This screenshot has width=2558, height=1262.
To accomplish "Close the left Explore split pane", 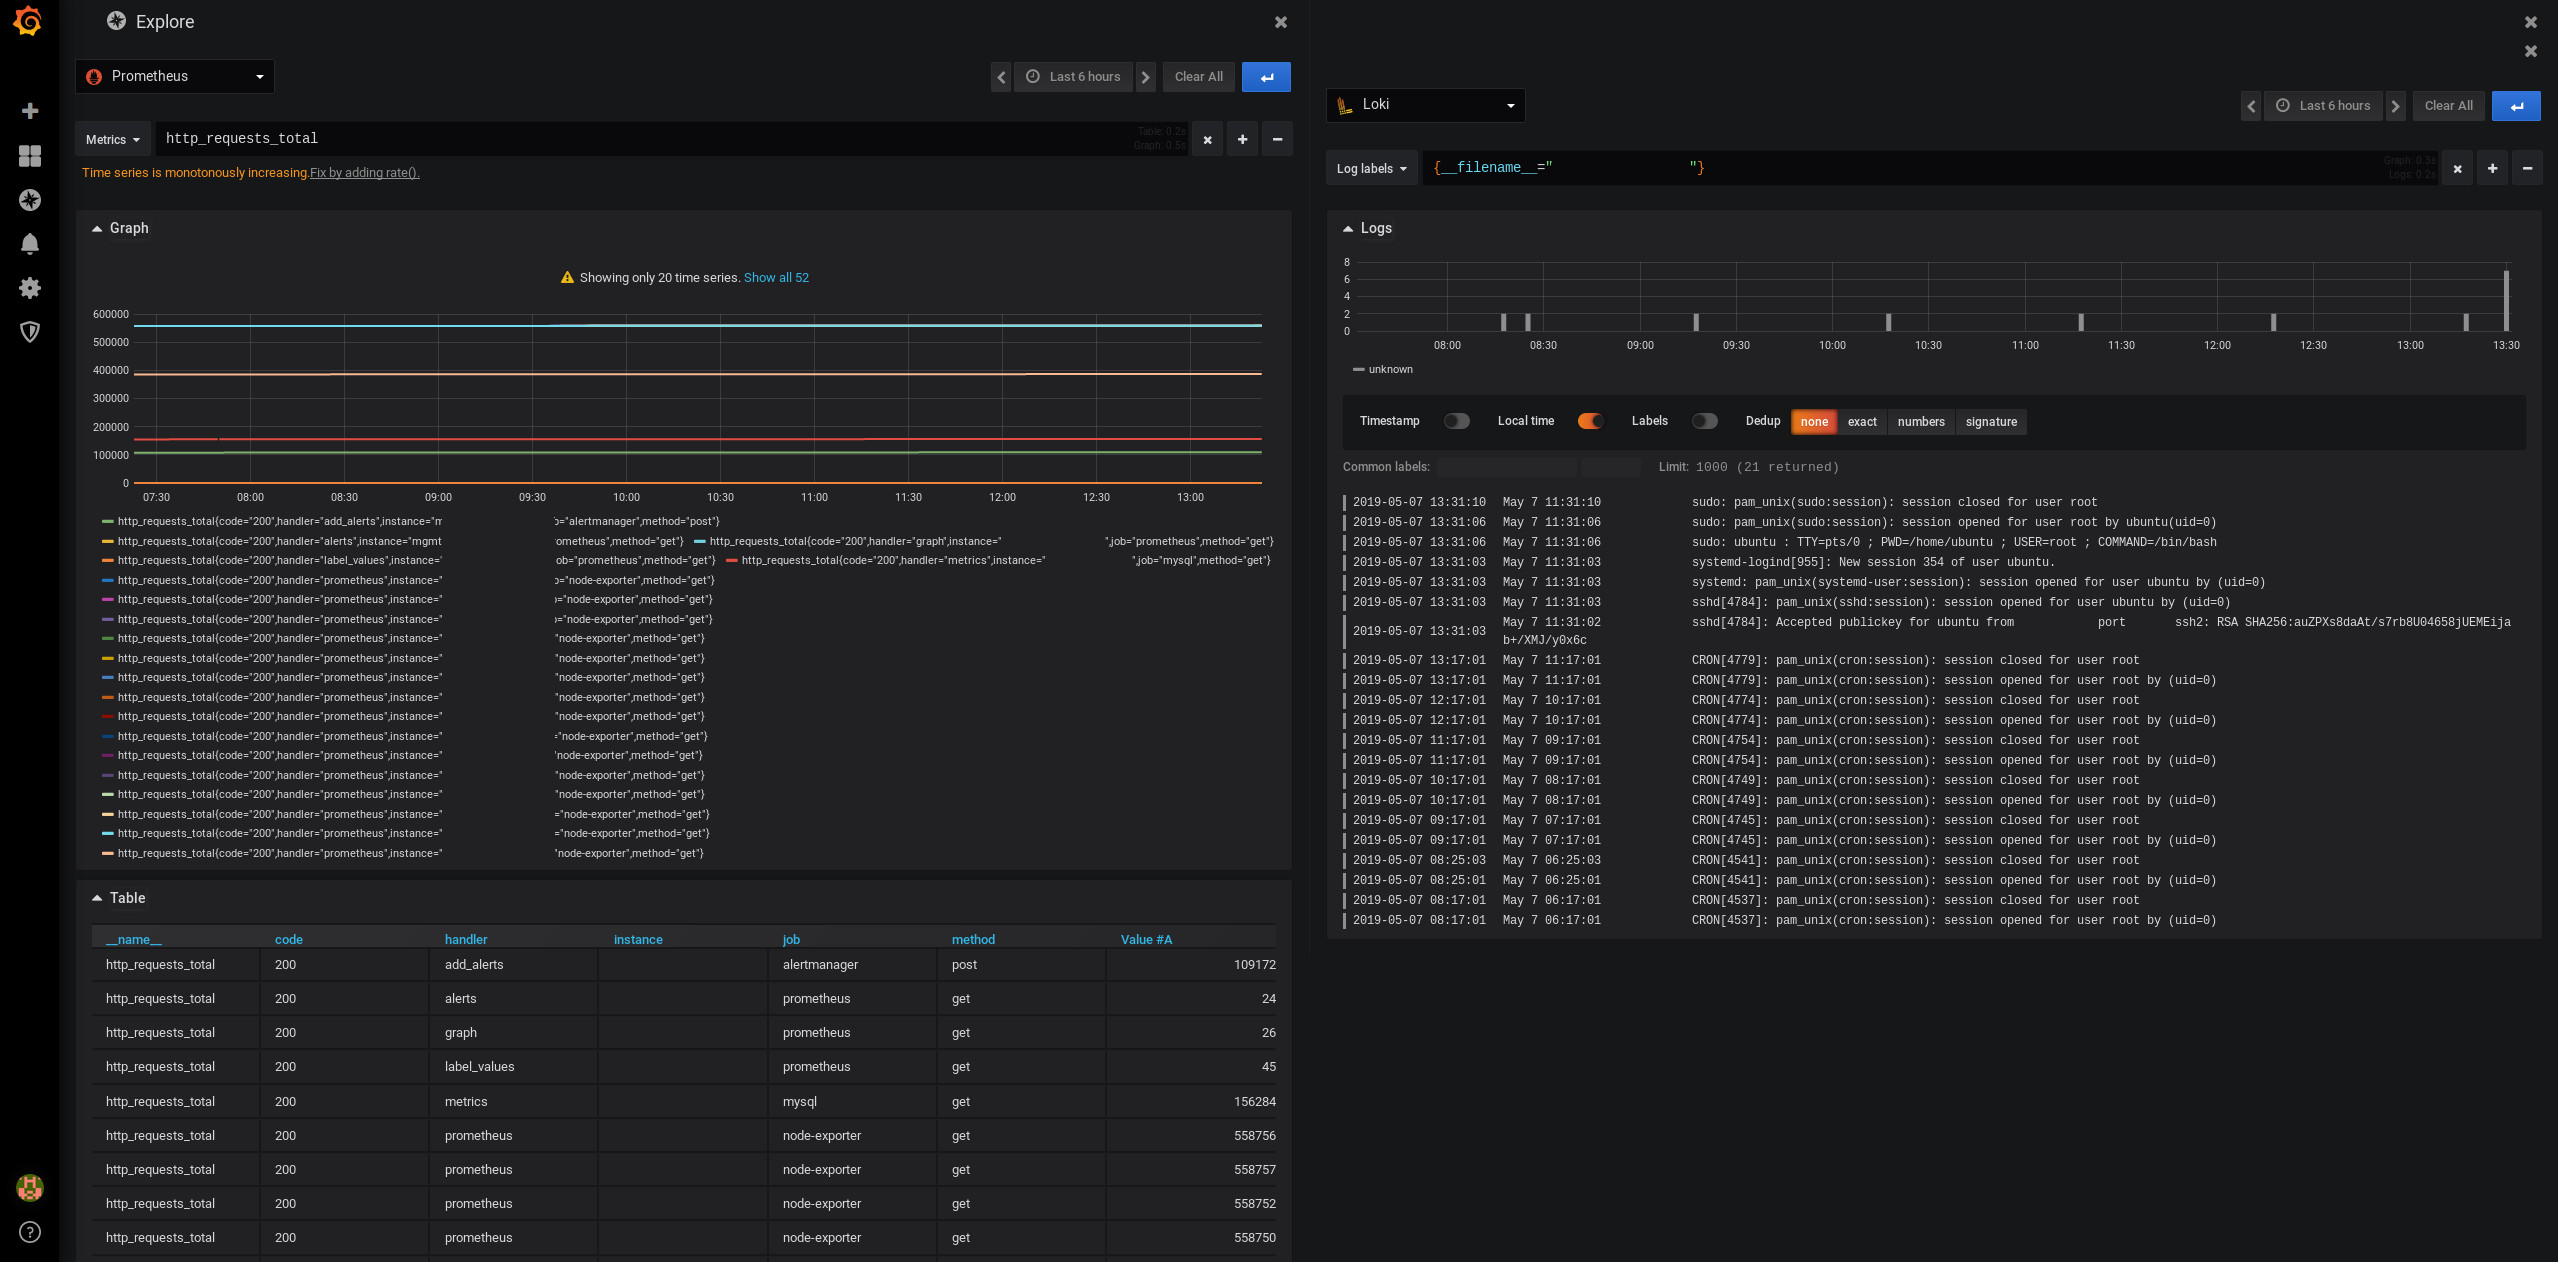I will coord(1281,22).
